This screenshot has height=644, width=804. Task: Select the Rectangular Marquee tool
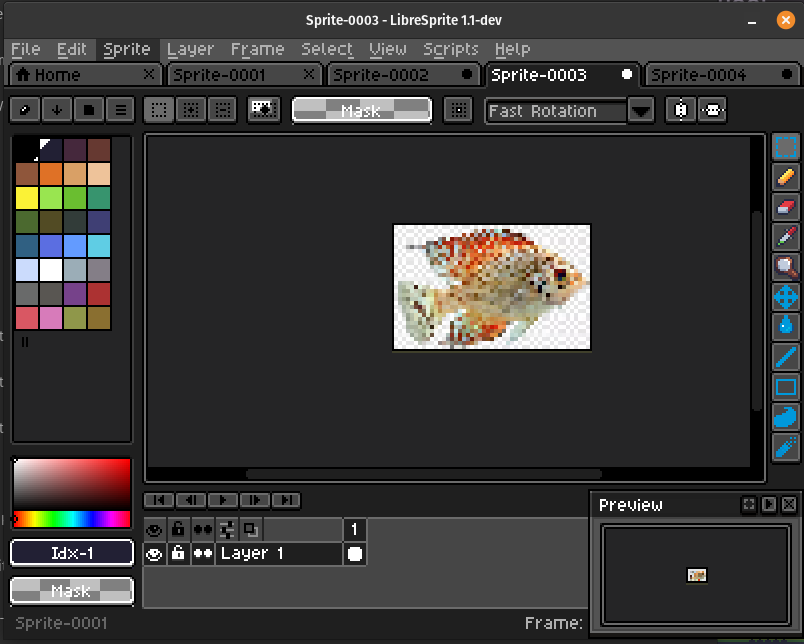(786, 147)
